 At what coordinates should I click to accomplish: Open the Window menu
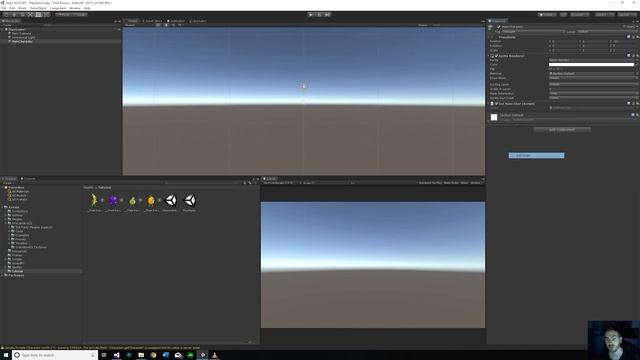point(75,8)
